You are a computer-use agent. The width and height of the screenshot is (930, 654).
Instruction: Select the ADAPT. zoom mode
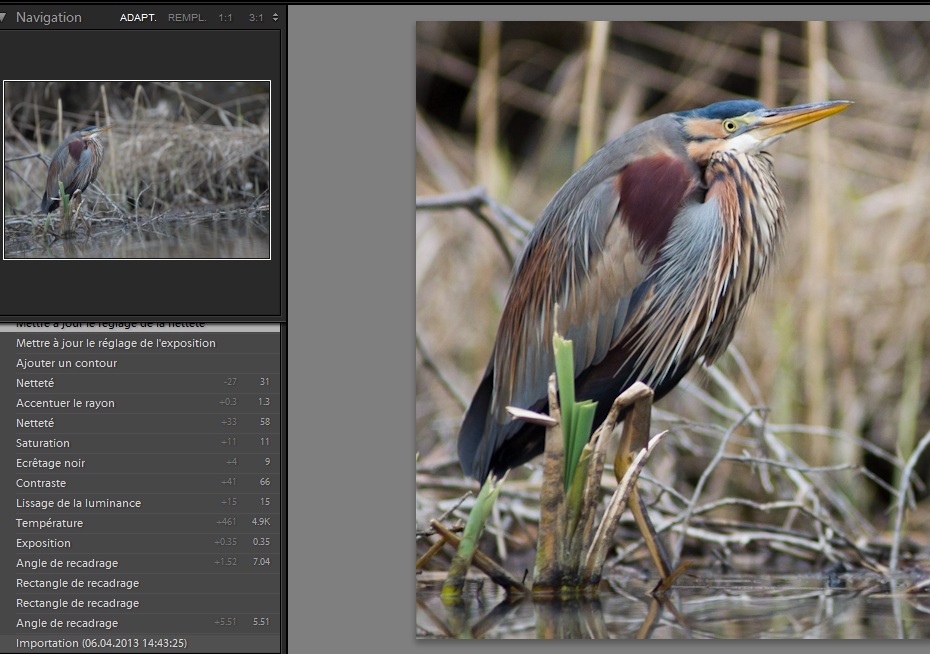point(138,18)
